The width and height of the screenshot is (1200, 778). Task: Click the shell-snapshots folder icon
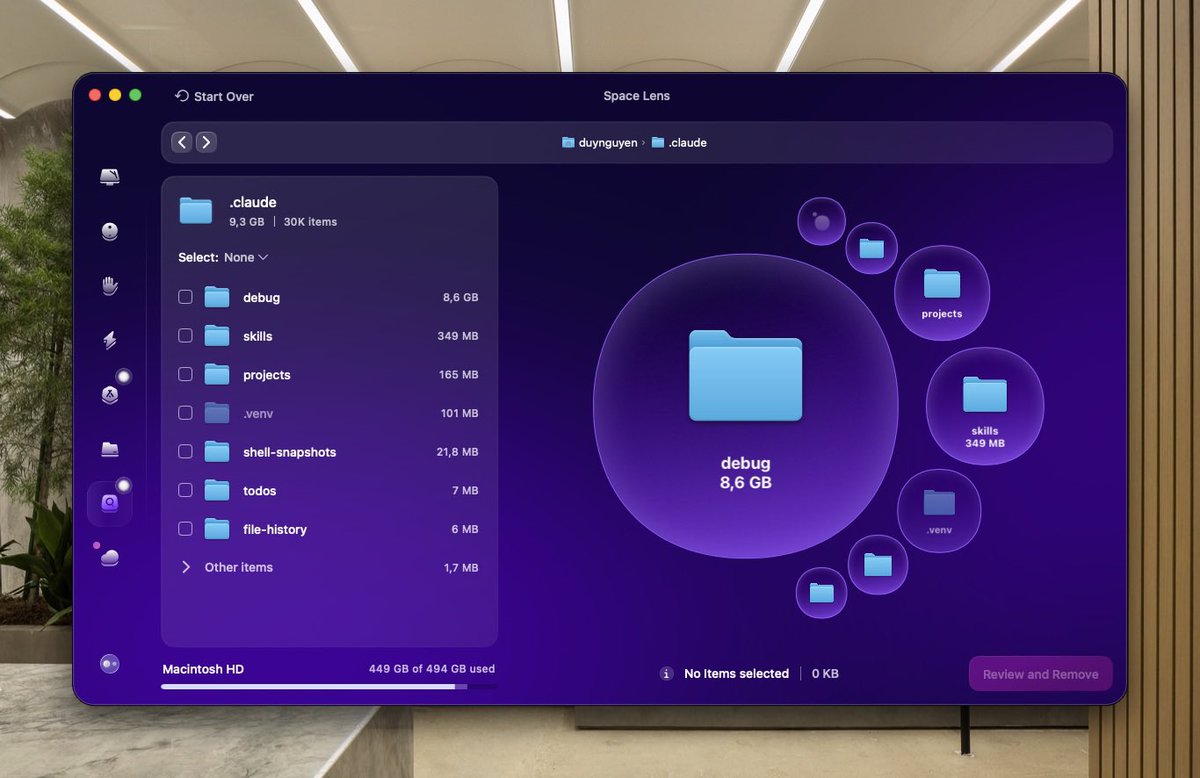coord(217,452)
